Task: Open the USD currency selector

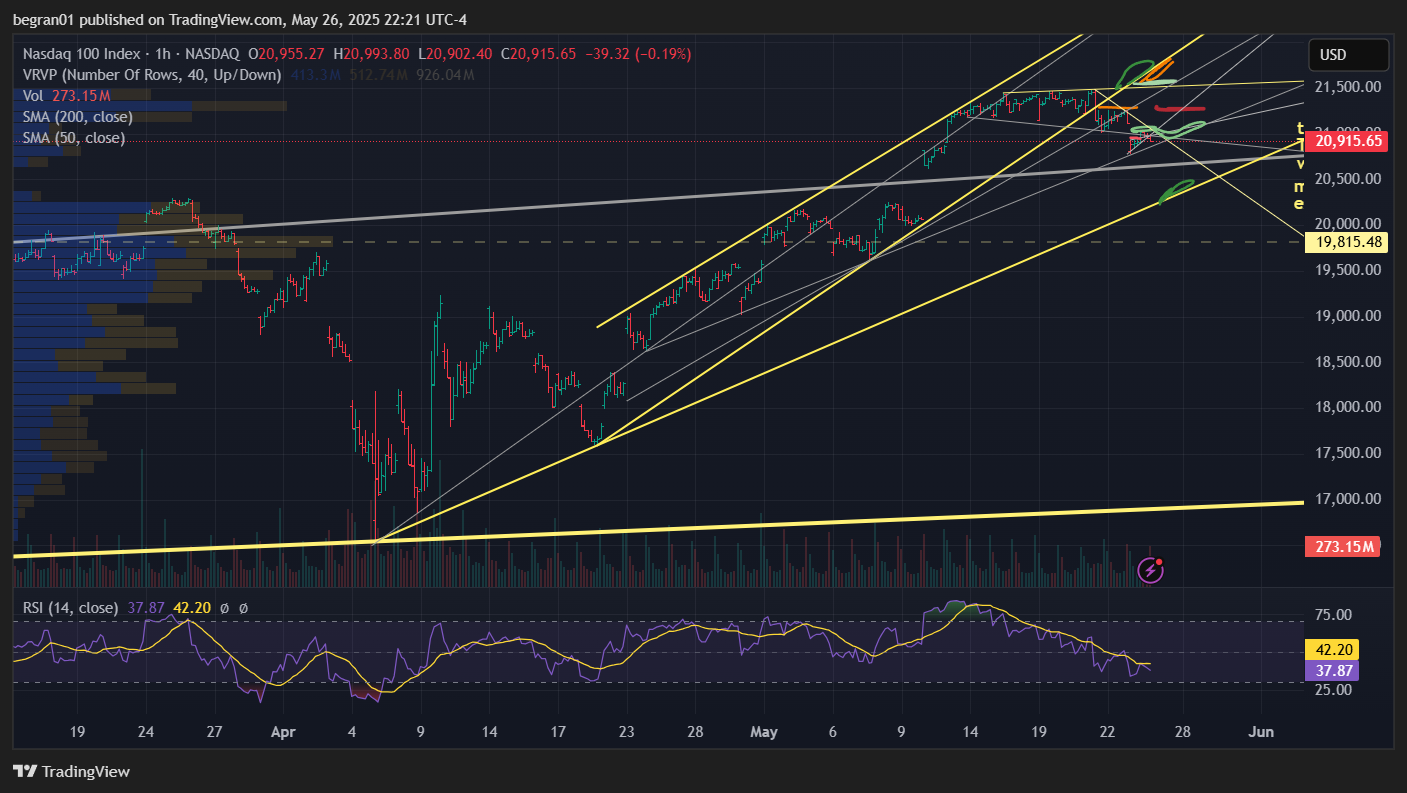Action: [x=1349, y=54]
